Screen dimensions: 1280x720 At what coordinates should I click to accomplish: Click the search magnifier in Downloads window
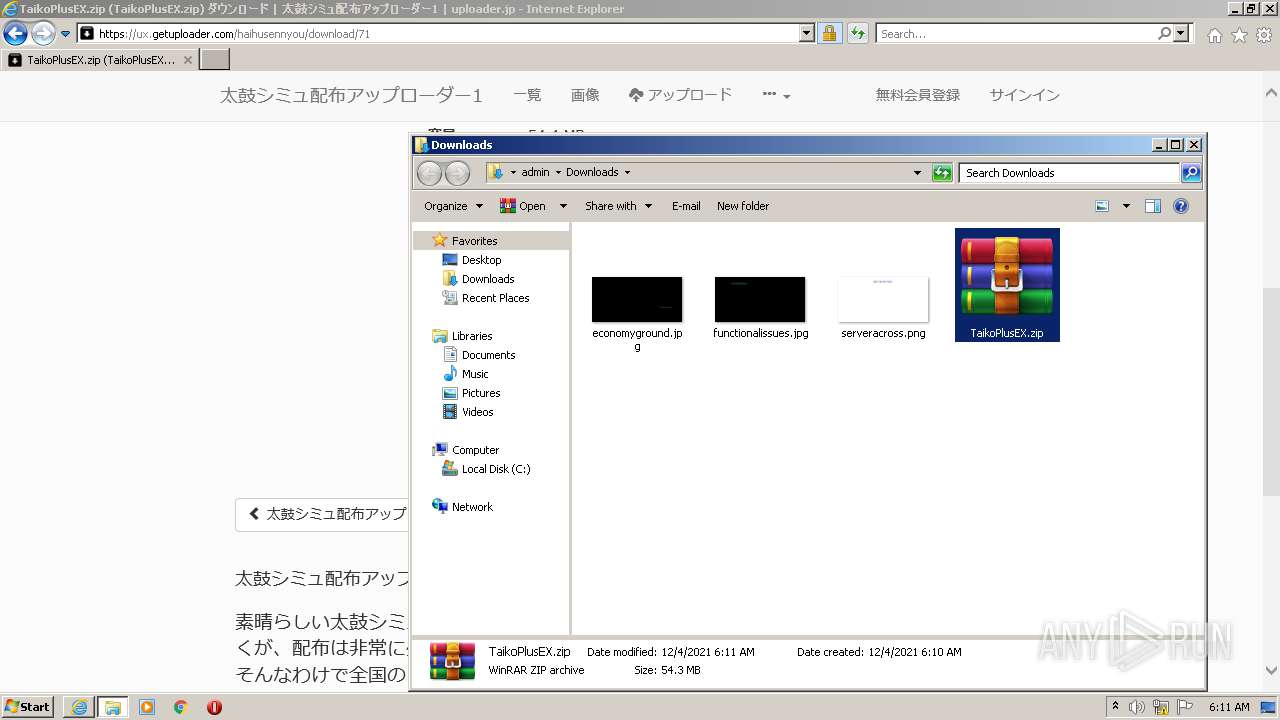click(1190, 172)
